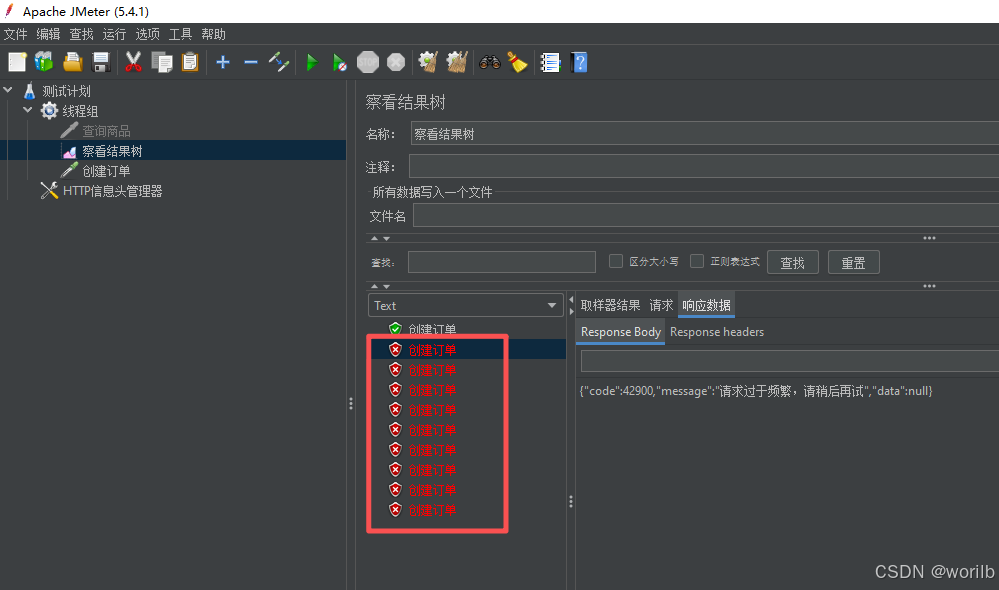Click collapse arrows above the Text dropdown
Screen dimensions: 999x590
pos(380,286)
